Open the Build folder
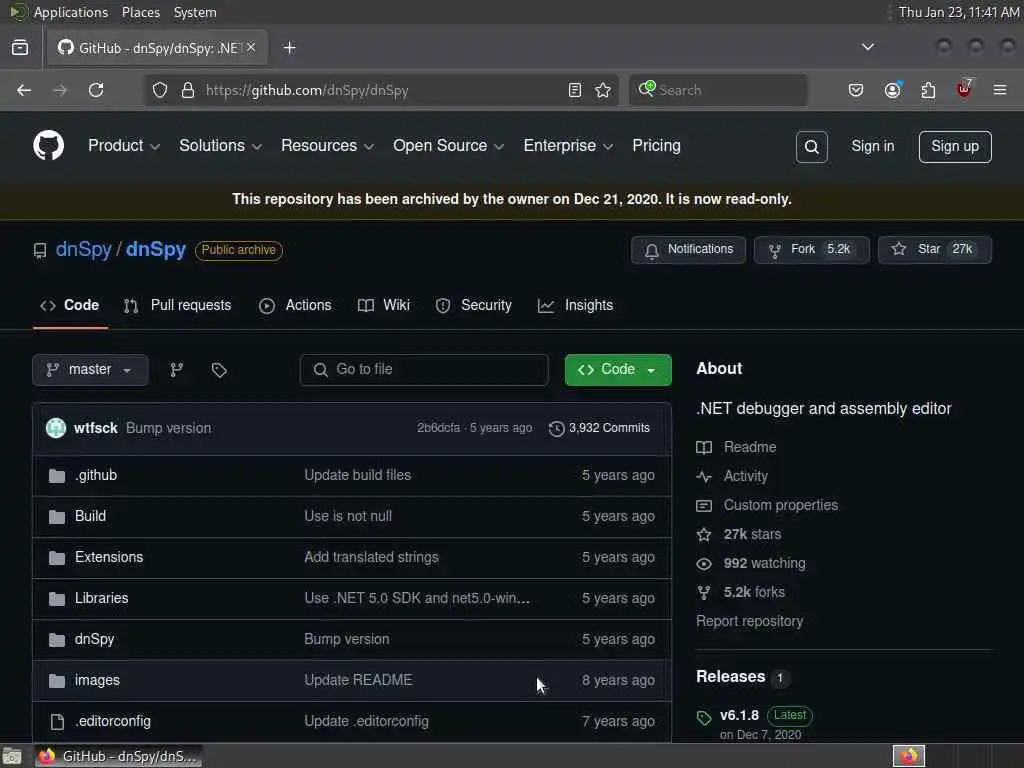 (x=90, y=516)
